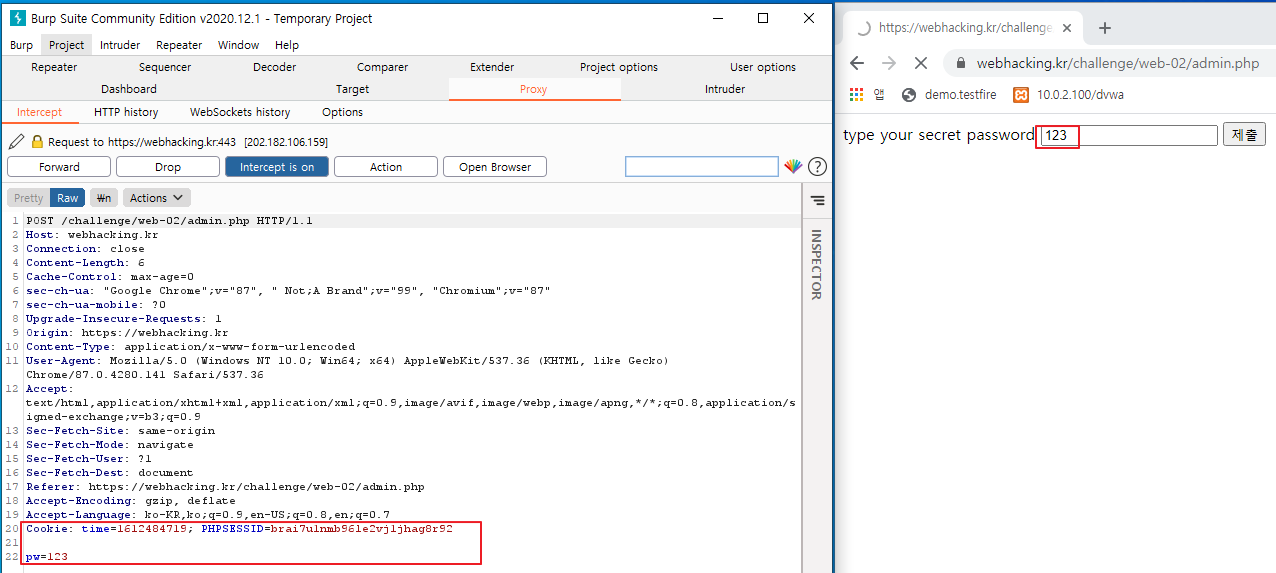Open the Proxy Options sub-tab

(342, 112)
